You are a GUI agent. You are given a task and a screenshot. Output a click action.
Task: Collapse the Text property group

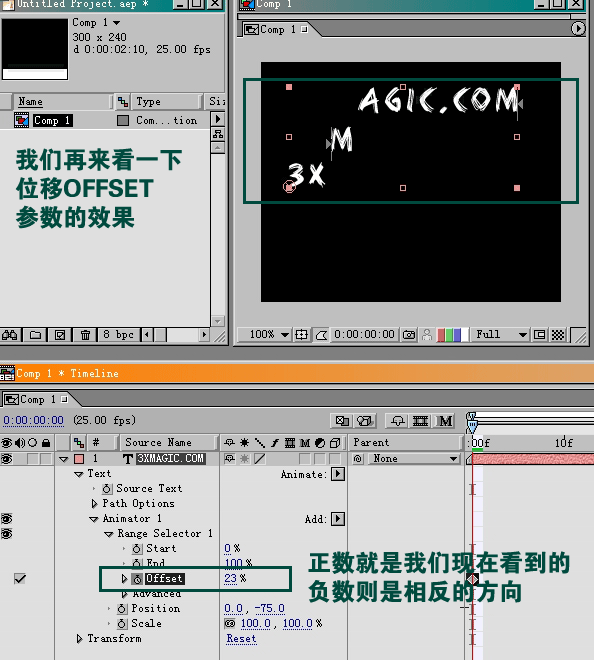coord(79,474)
